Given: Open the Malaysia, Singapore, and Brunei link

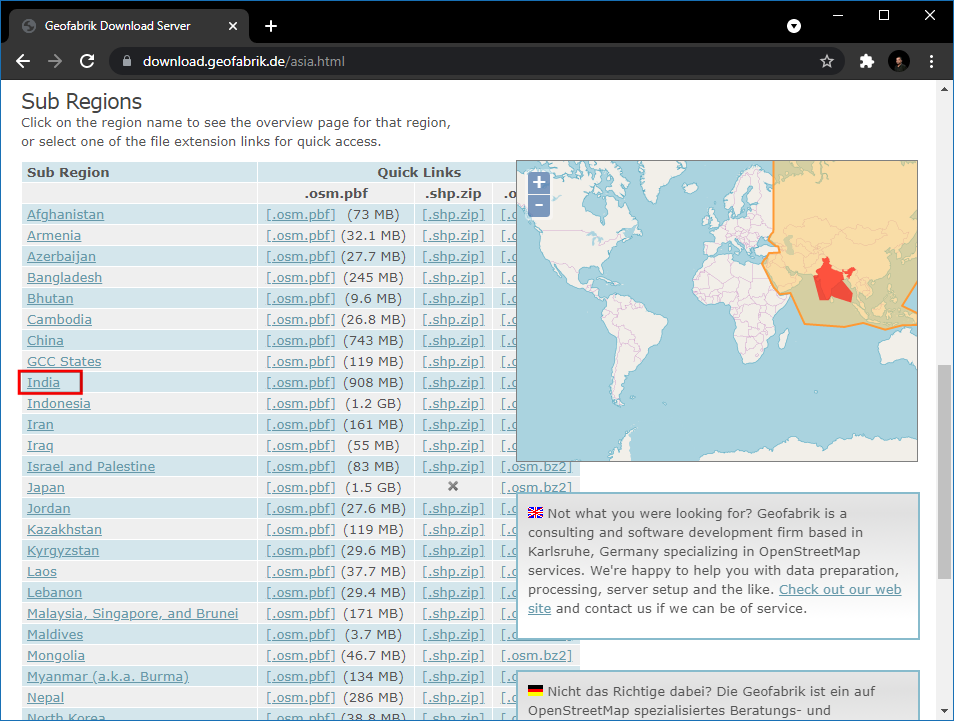Looking at the screenshot, I should tap(132, 614).
